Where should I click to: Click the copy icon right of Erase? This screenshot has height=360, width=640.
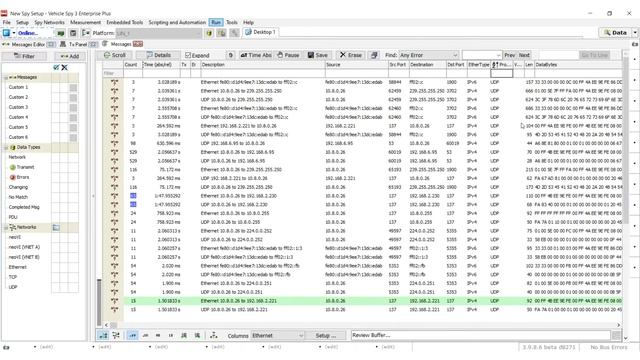pos(374,55)
